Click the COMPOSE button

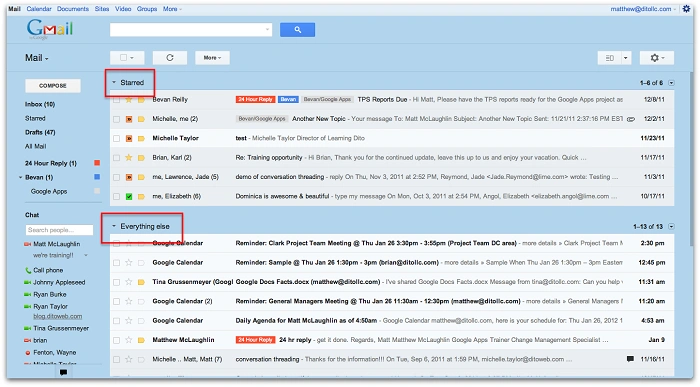(53, 86)
